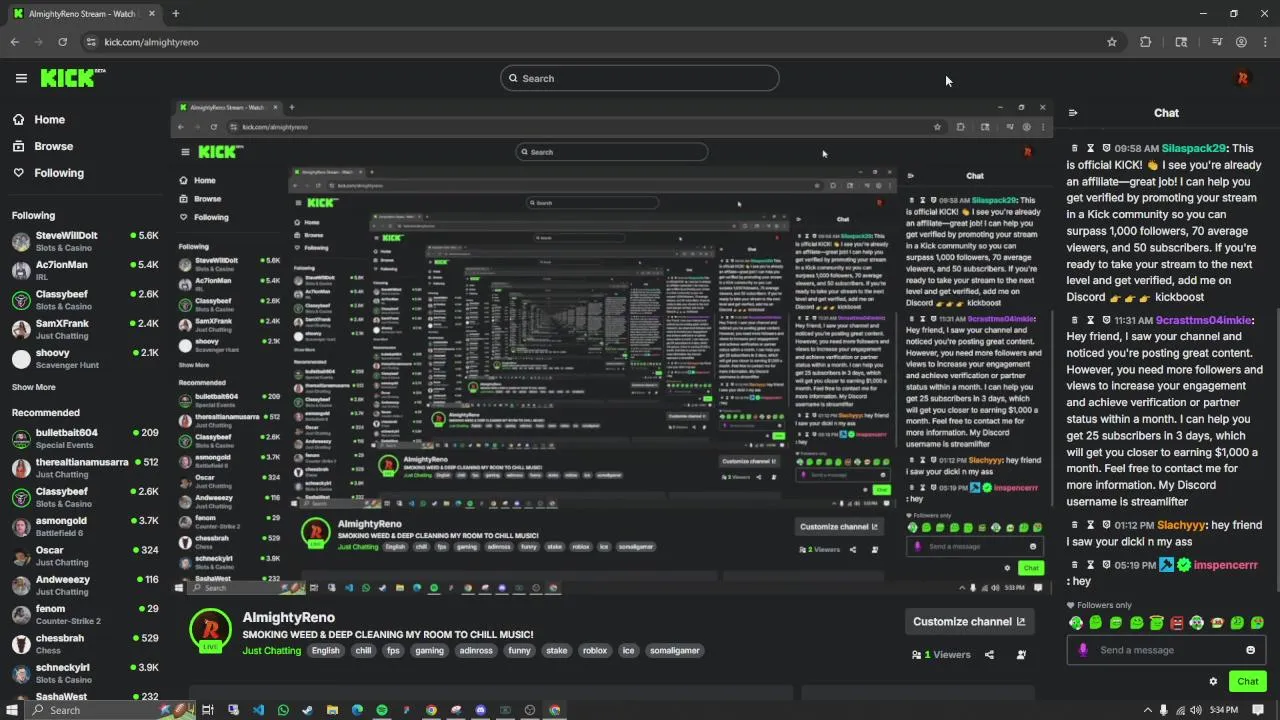This screenshot has width=1280, height=720.
Task: Open the chat settings gear
Action: pyautogui.click(x=1213, y=681)
